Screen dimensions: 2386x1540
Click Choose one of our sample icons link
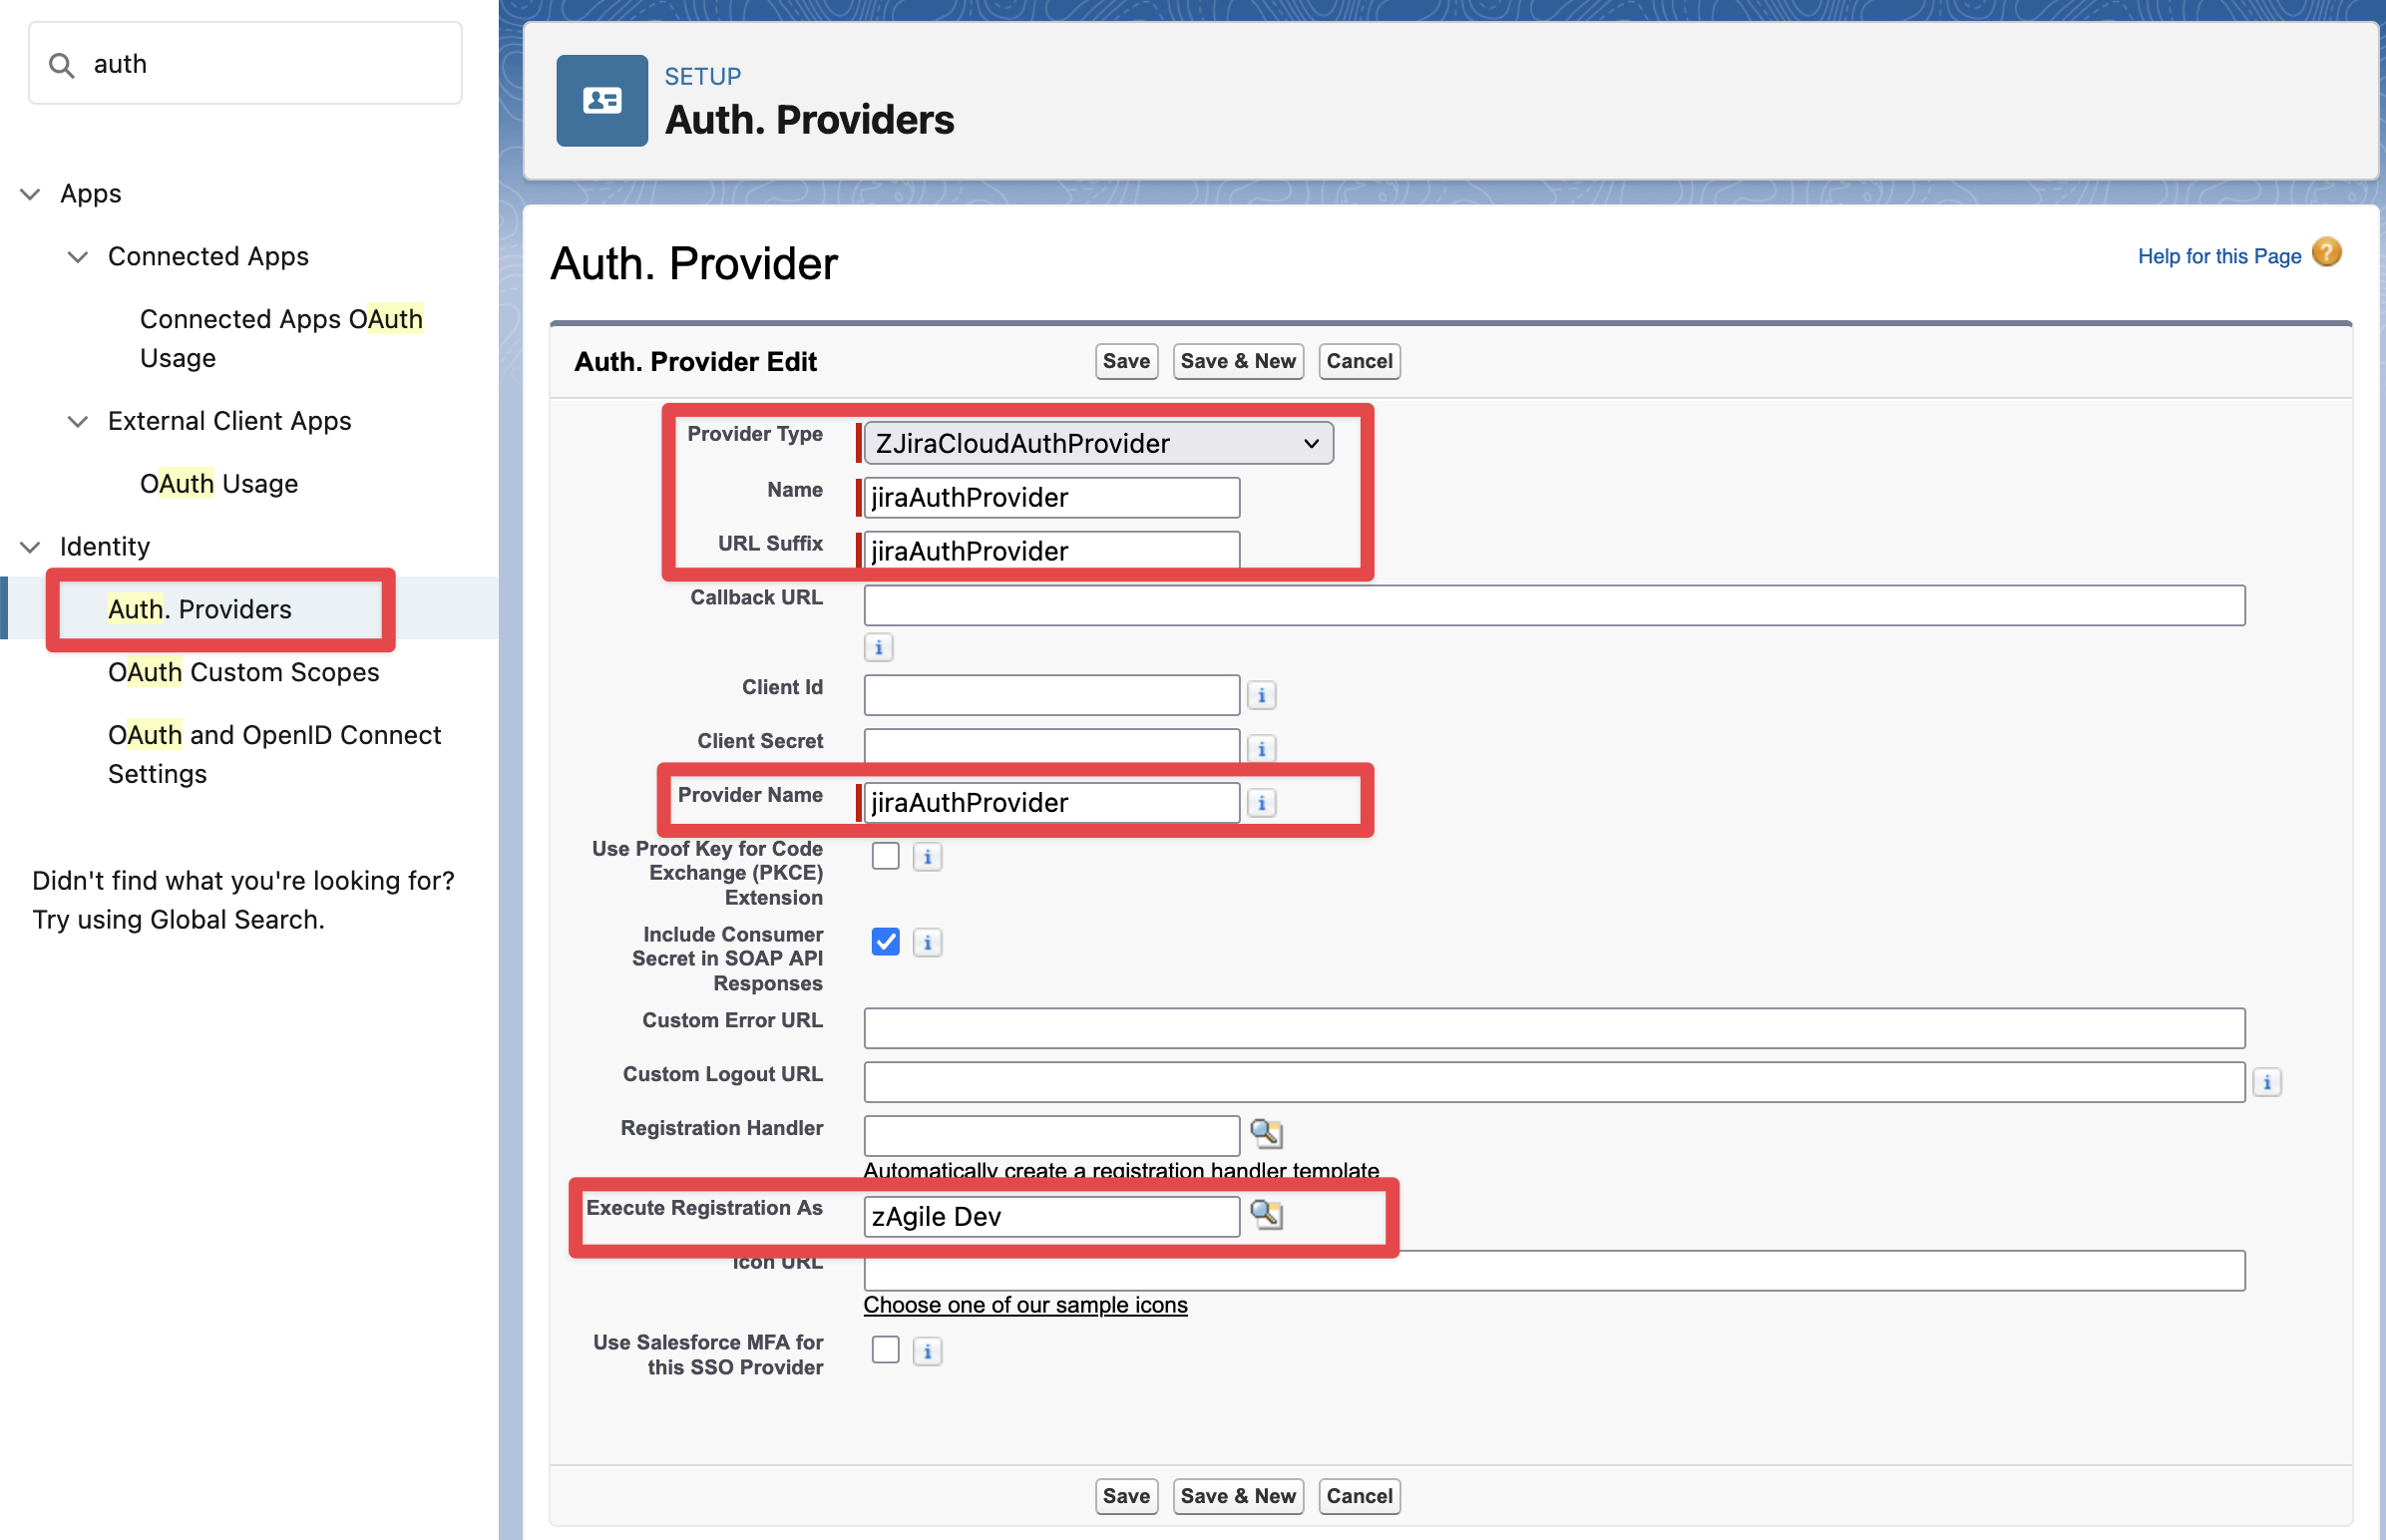pyautogui.click(x=1025, y=1305)
